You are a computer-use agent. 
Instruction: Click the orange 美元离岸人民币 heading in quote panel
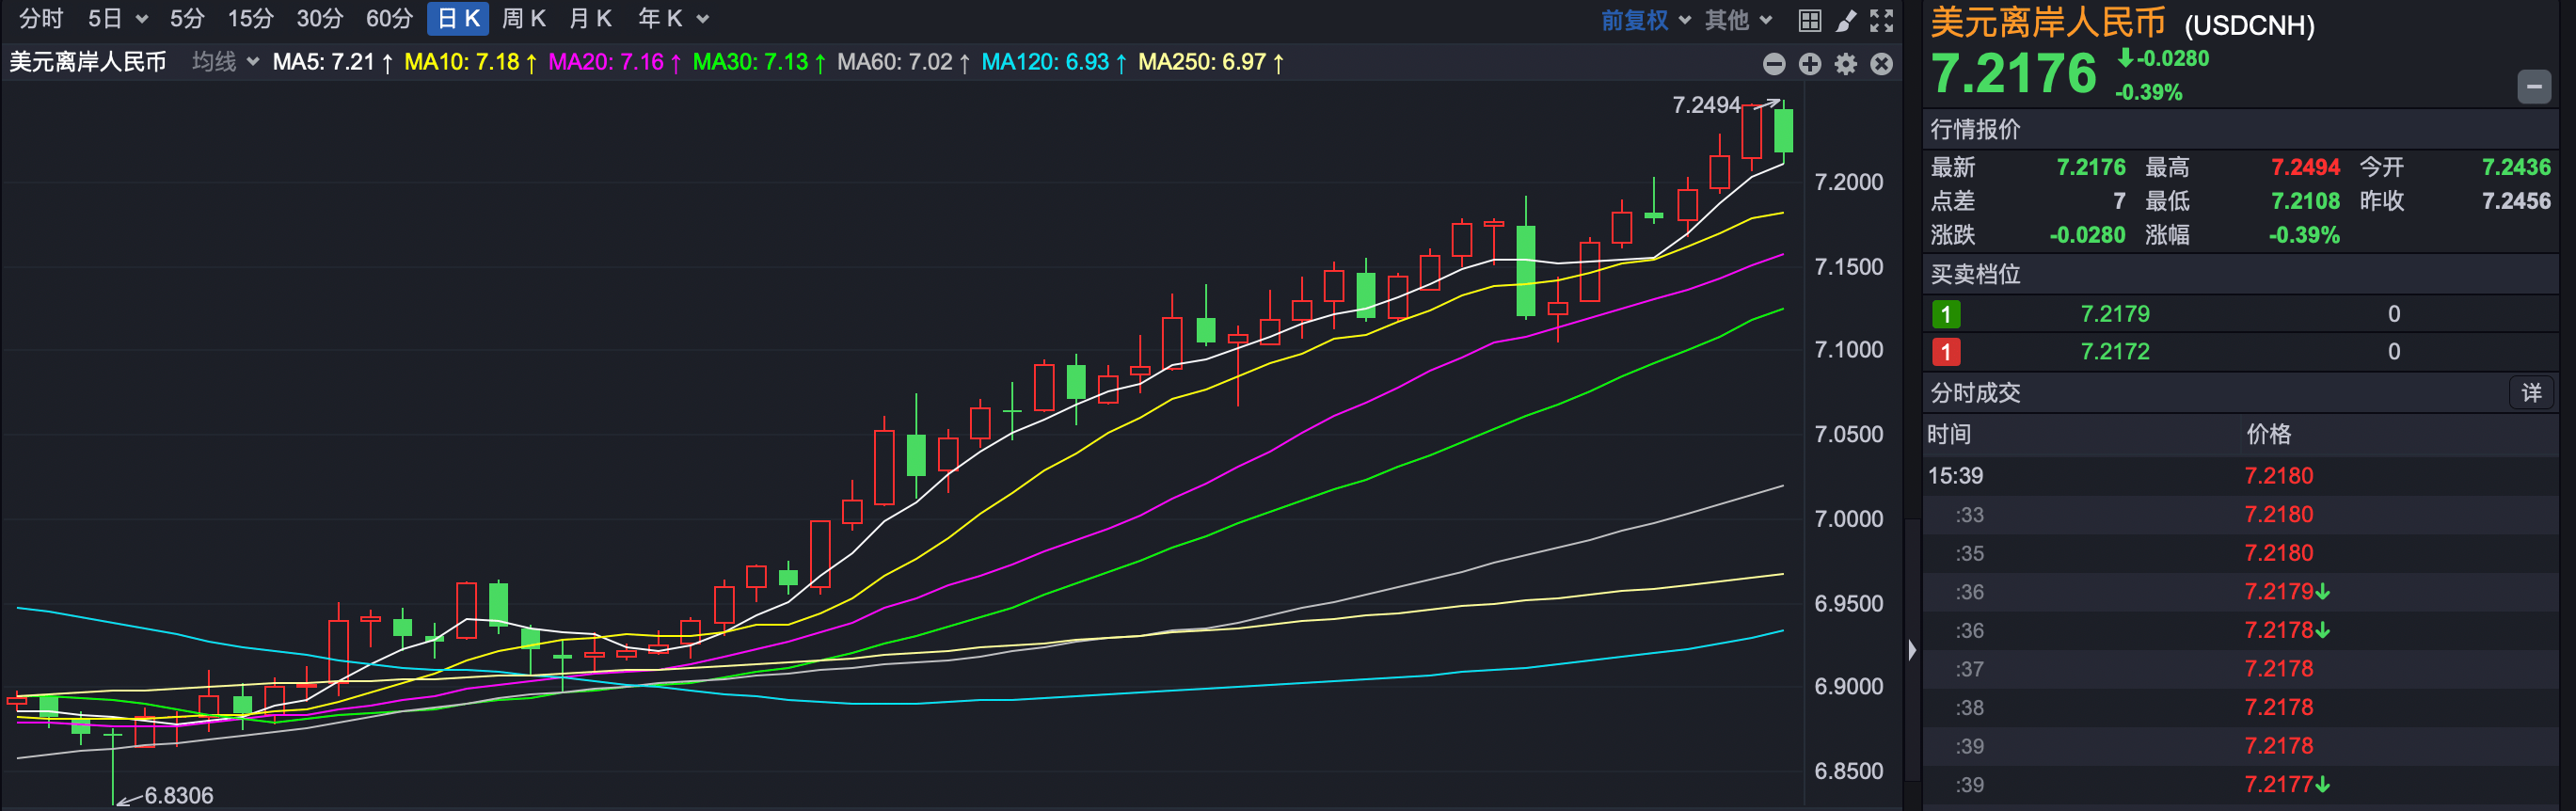[x=2047, y=22]
